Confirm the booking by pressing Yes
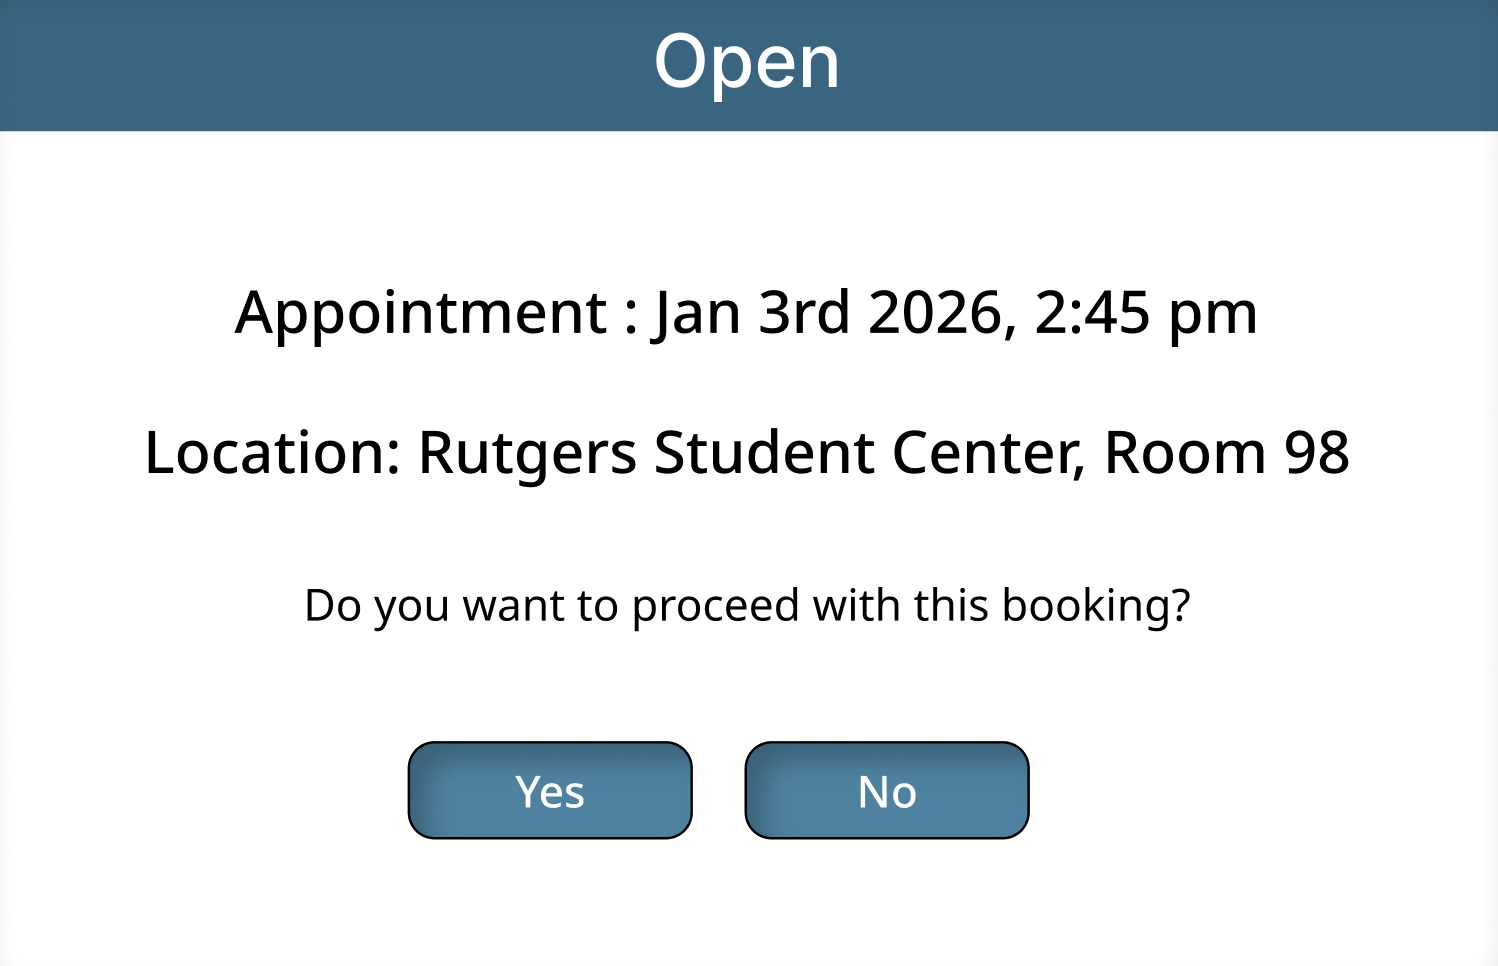 pyautogui.click(x=550, y=790)
